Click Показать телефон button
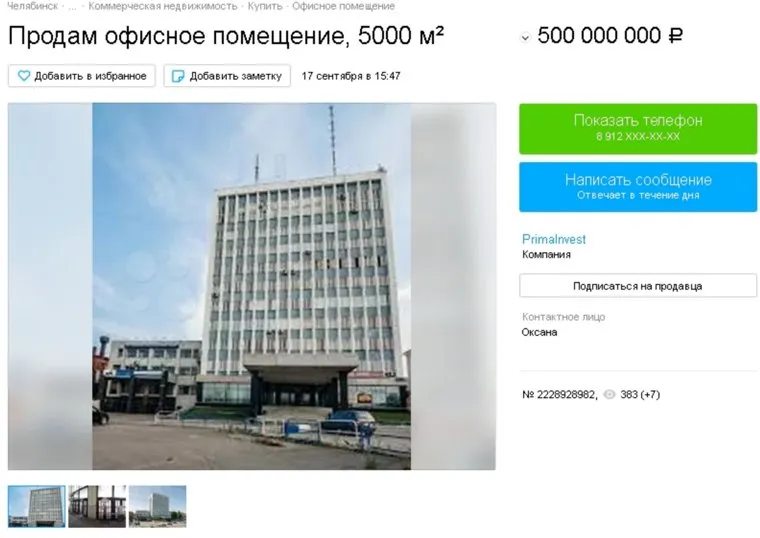This screenshot has width=760, height=538. click(638, 128)
